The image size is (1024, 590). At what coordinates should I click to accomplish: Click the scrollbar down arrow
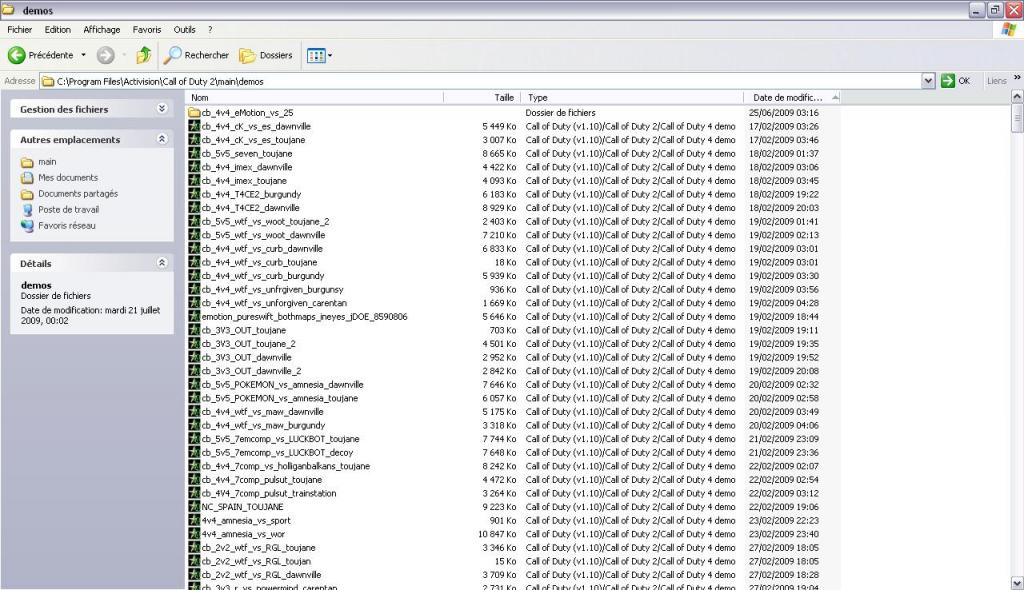coord(1017,583)
